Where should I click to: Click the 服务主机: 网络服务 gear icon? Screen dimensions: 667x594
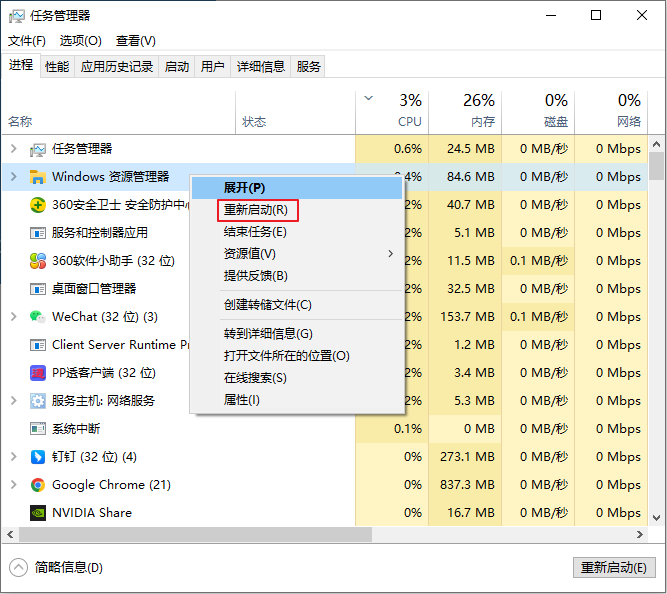(37, 401)
